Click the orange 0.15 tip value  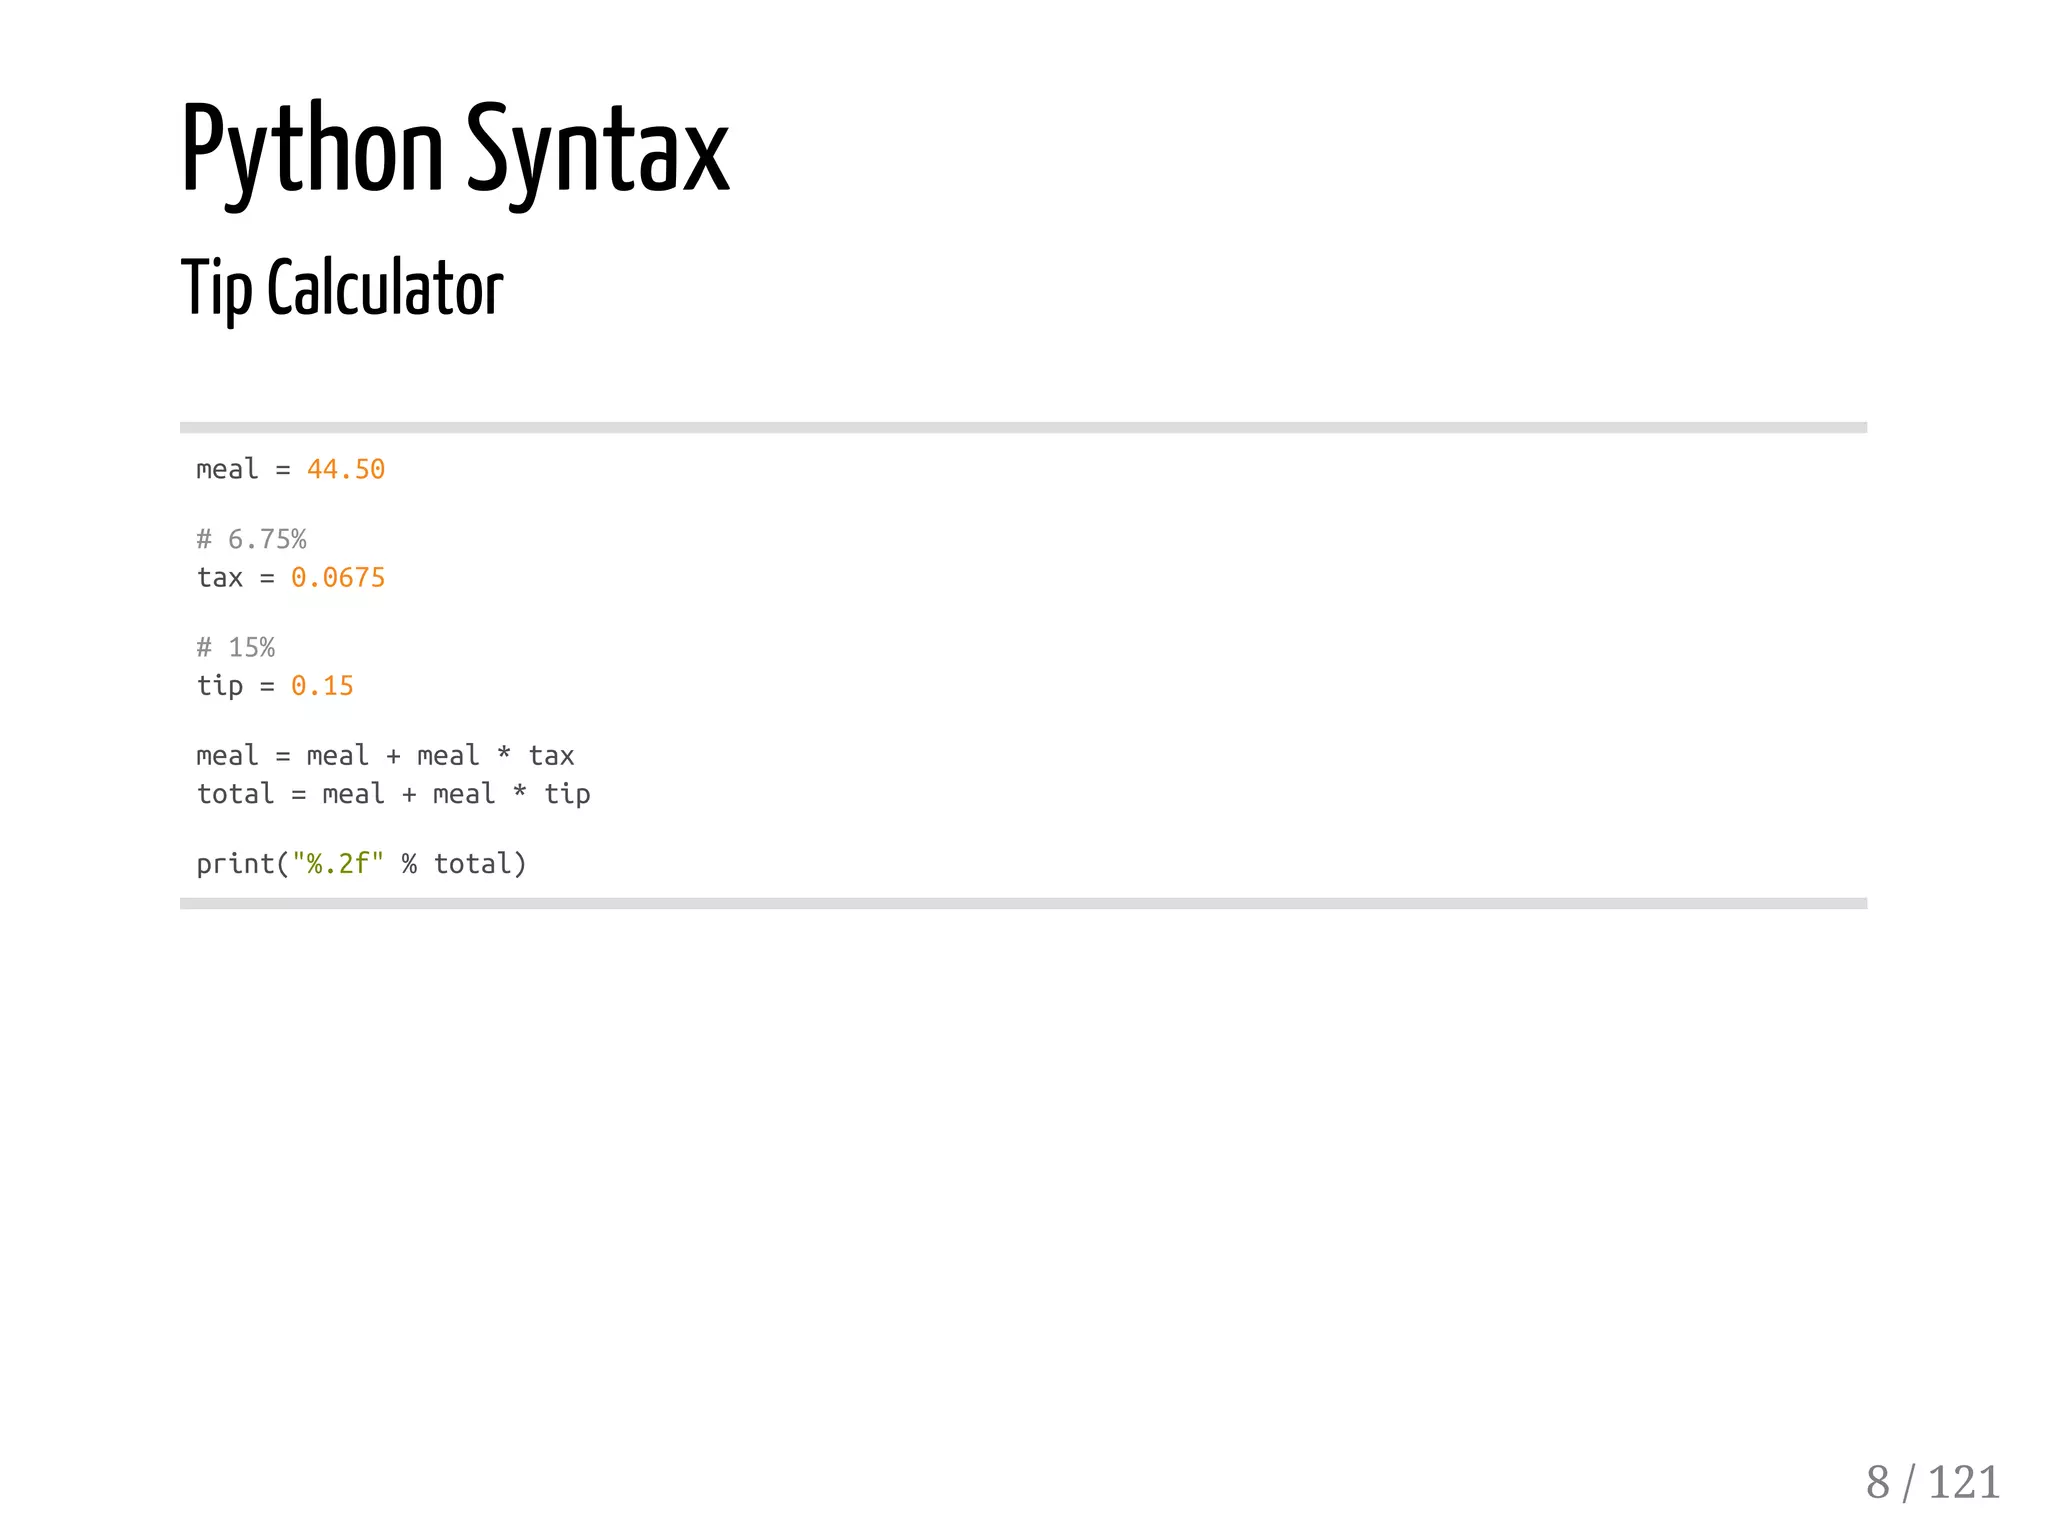point(322,686)
